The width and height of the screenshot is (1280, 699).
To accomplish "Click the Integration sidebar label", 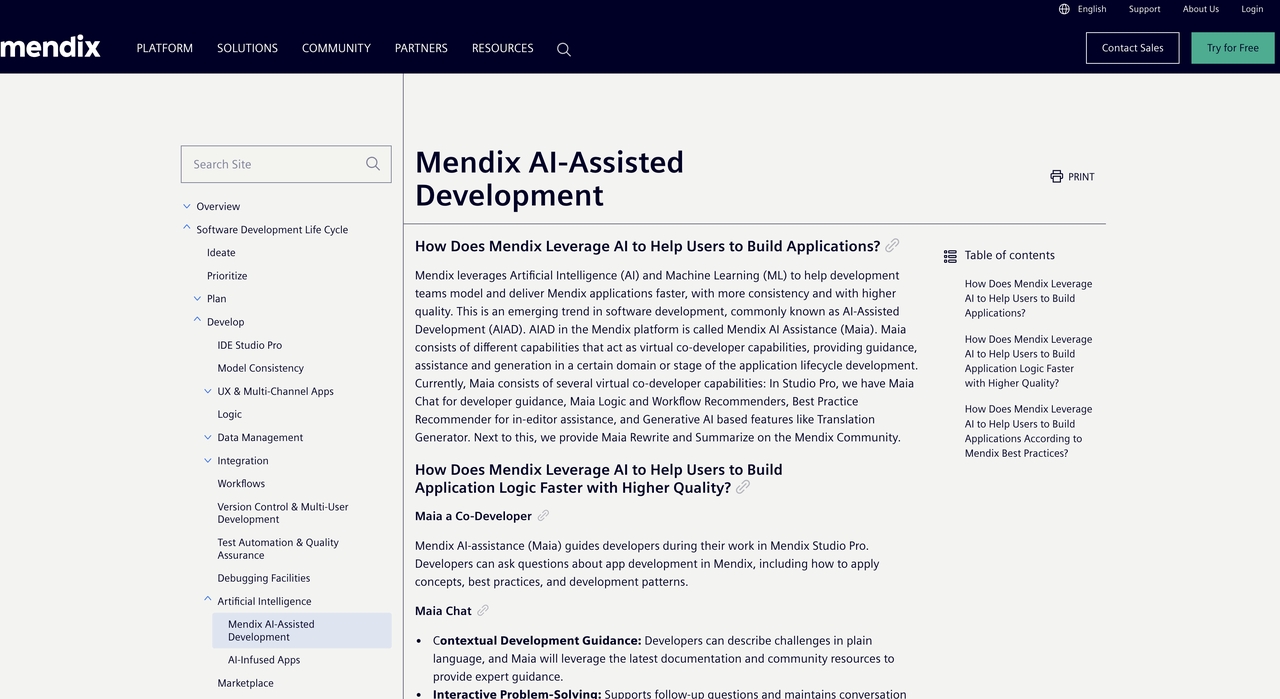I will point(243,461).
